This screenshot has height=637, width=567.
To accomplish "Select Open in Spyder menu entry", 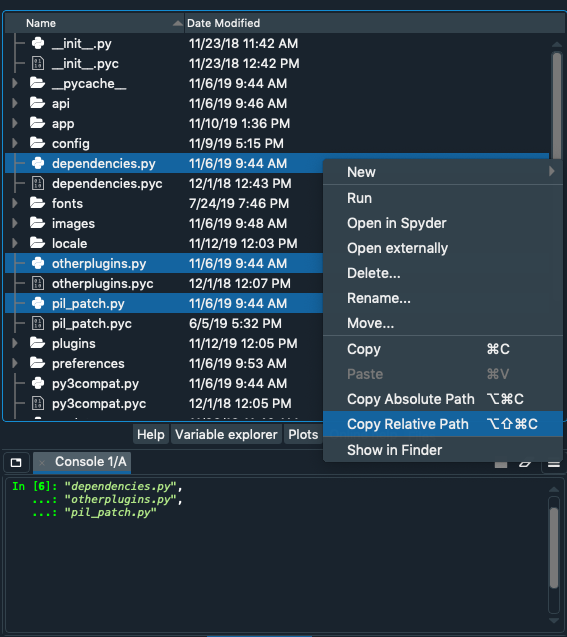I will 396,223.
